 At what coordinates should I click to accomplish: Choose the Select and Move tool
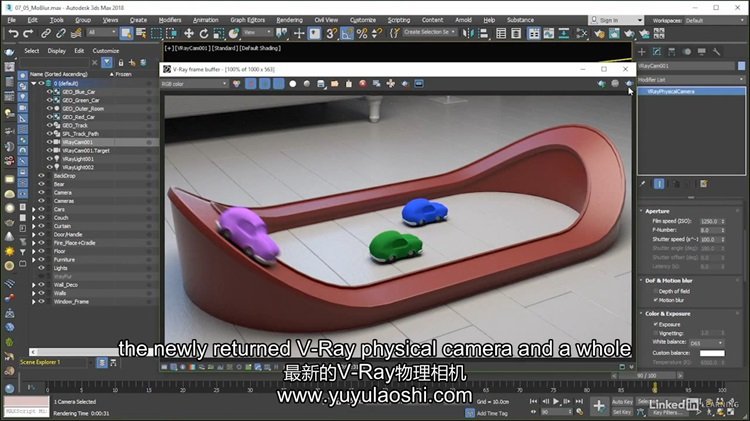click(x=189, y=33)
